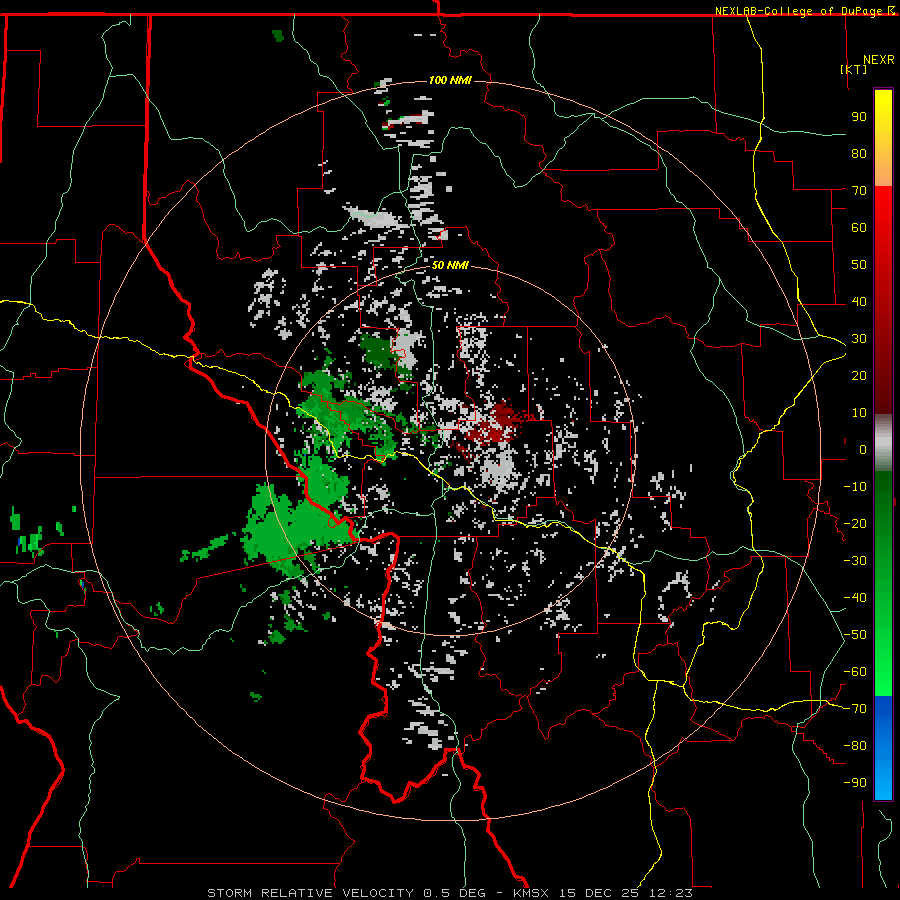
Task: Click the 10 value on the velocity scale
Action: tap(859, 413)
